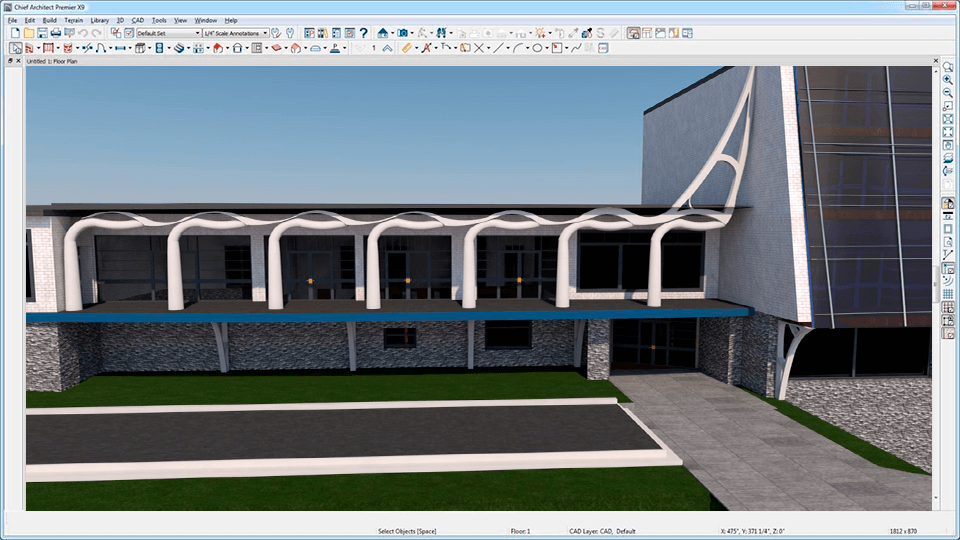Open the 1/4" Scale Annotations dropdown
Image resolution: width=960 pixels, height=540 pixels.
tap(236, 33)
